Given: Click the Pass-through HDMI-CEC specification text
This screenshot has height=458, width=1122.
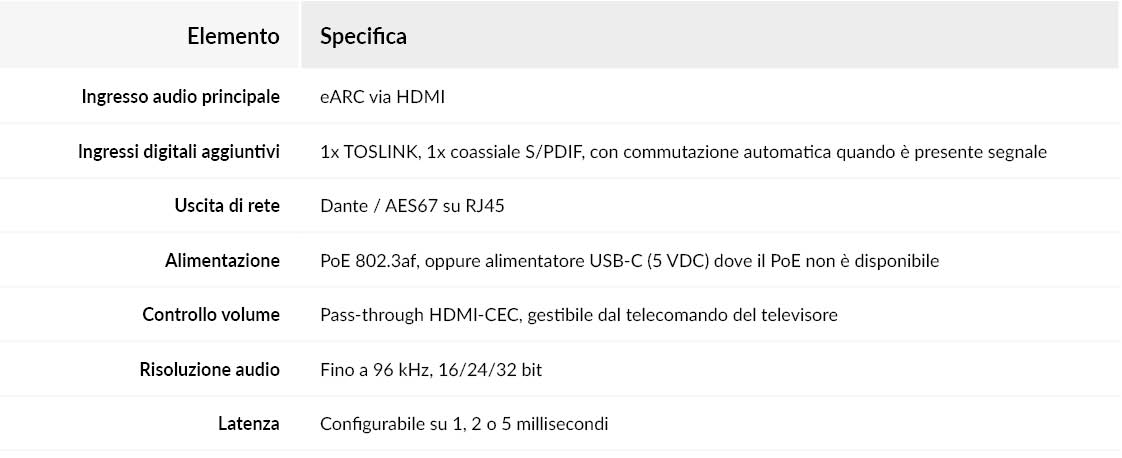Looking at the screenshot, I should coord(579,315).
